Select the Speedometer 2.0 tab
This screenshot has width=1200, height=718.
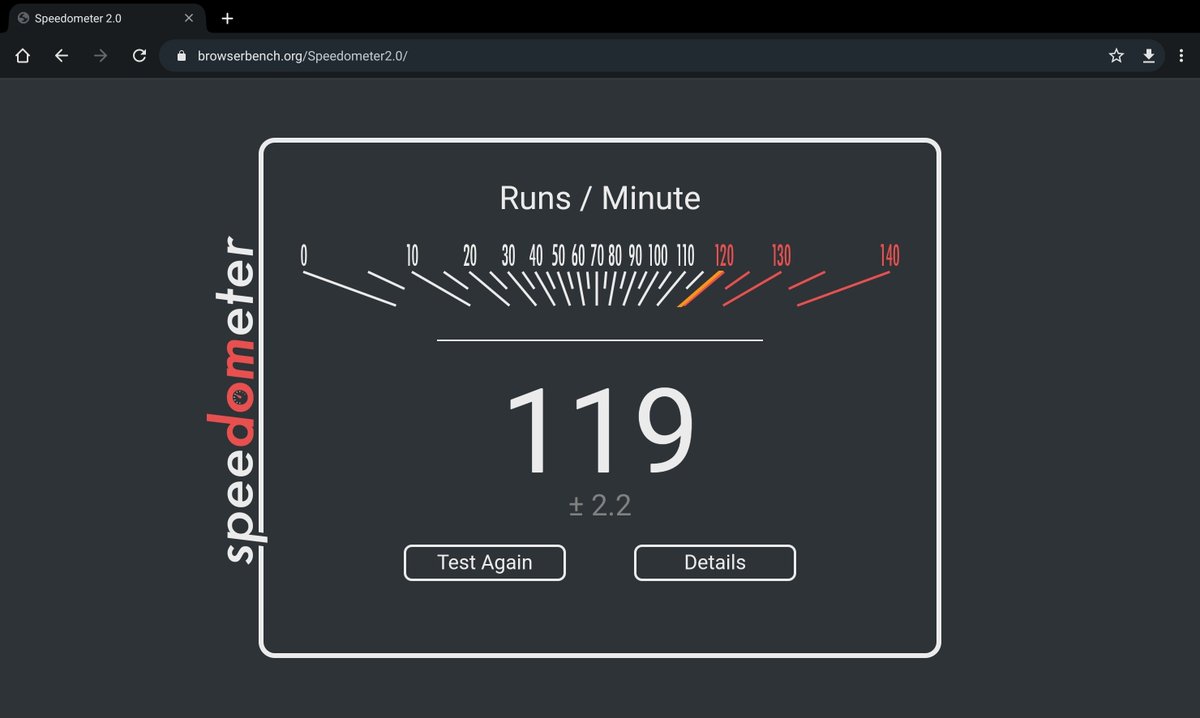pos(105,18)
